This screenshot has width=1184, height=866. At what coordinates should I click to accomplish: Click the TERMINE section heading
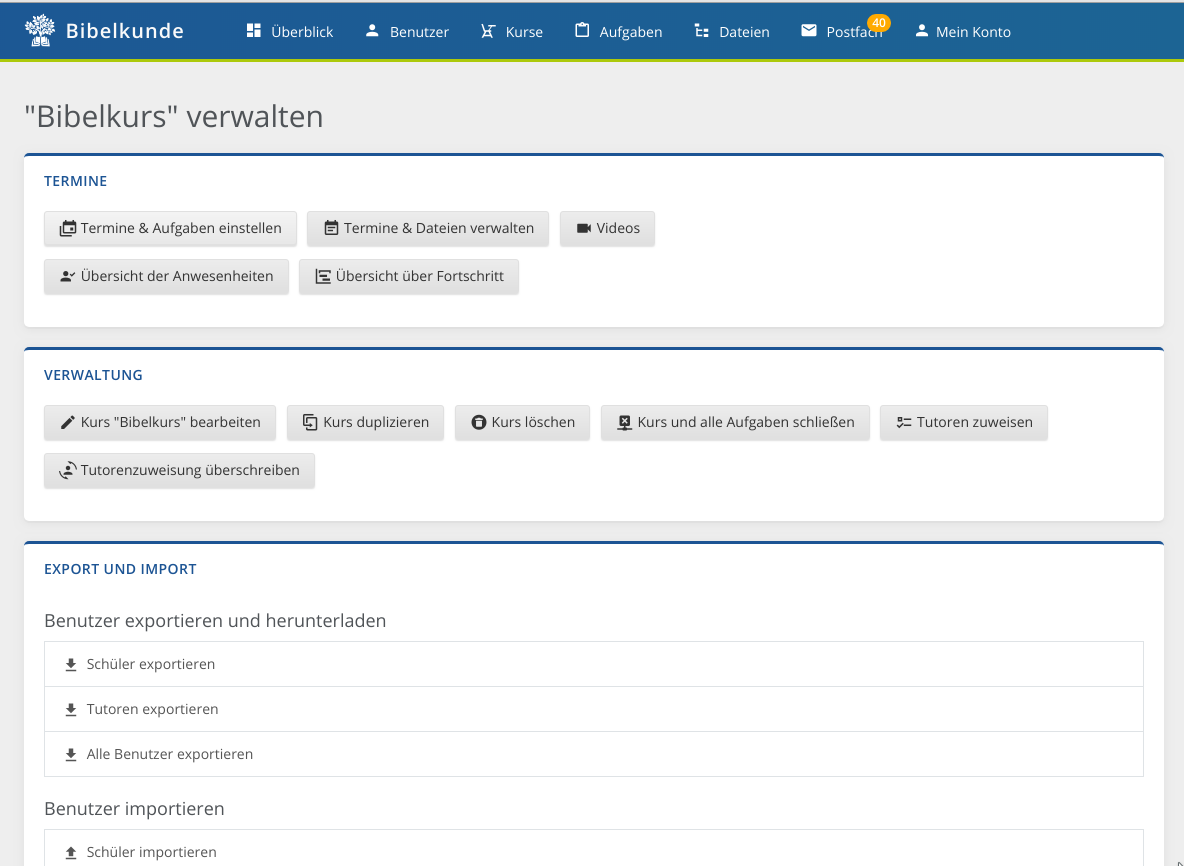click(x=76, y=181)
